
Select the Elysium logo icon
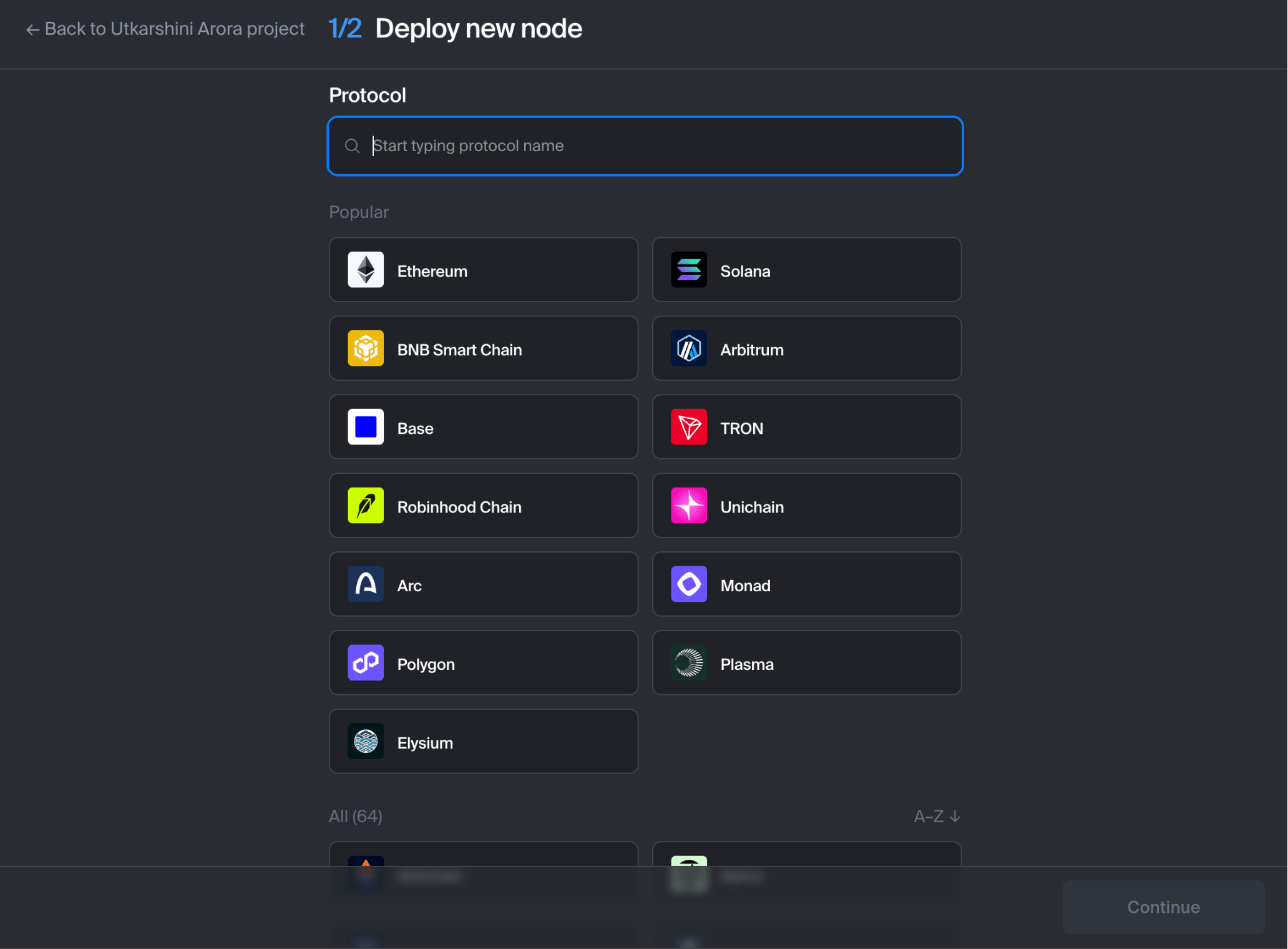[x=366, y=742]
